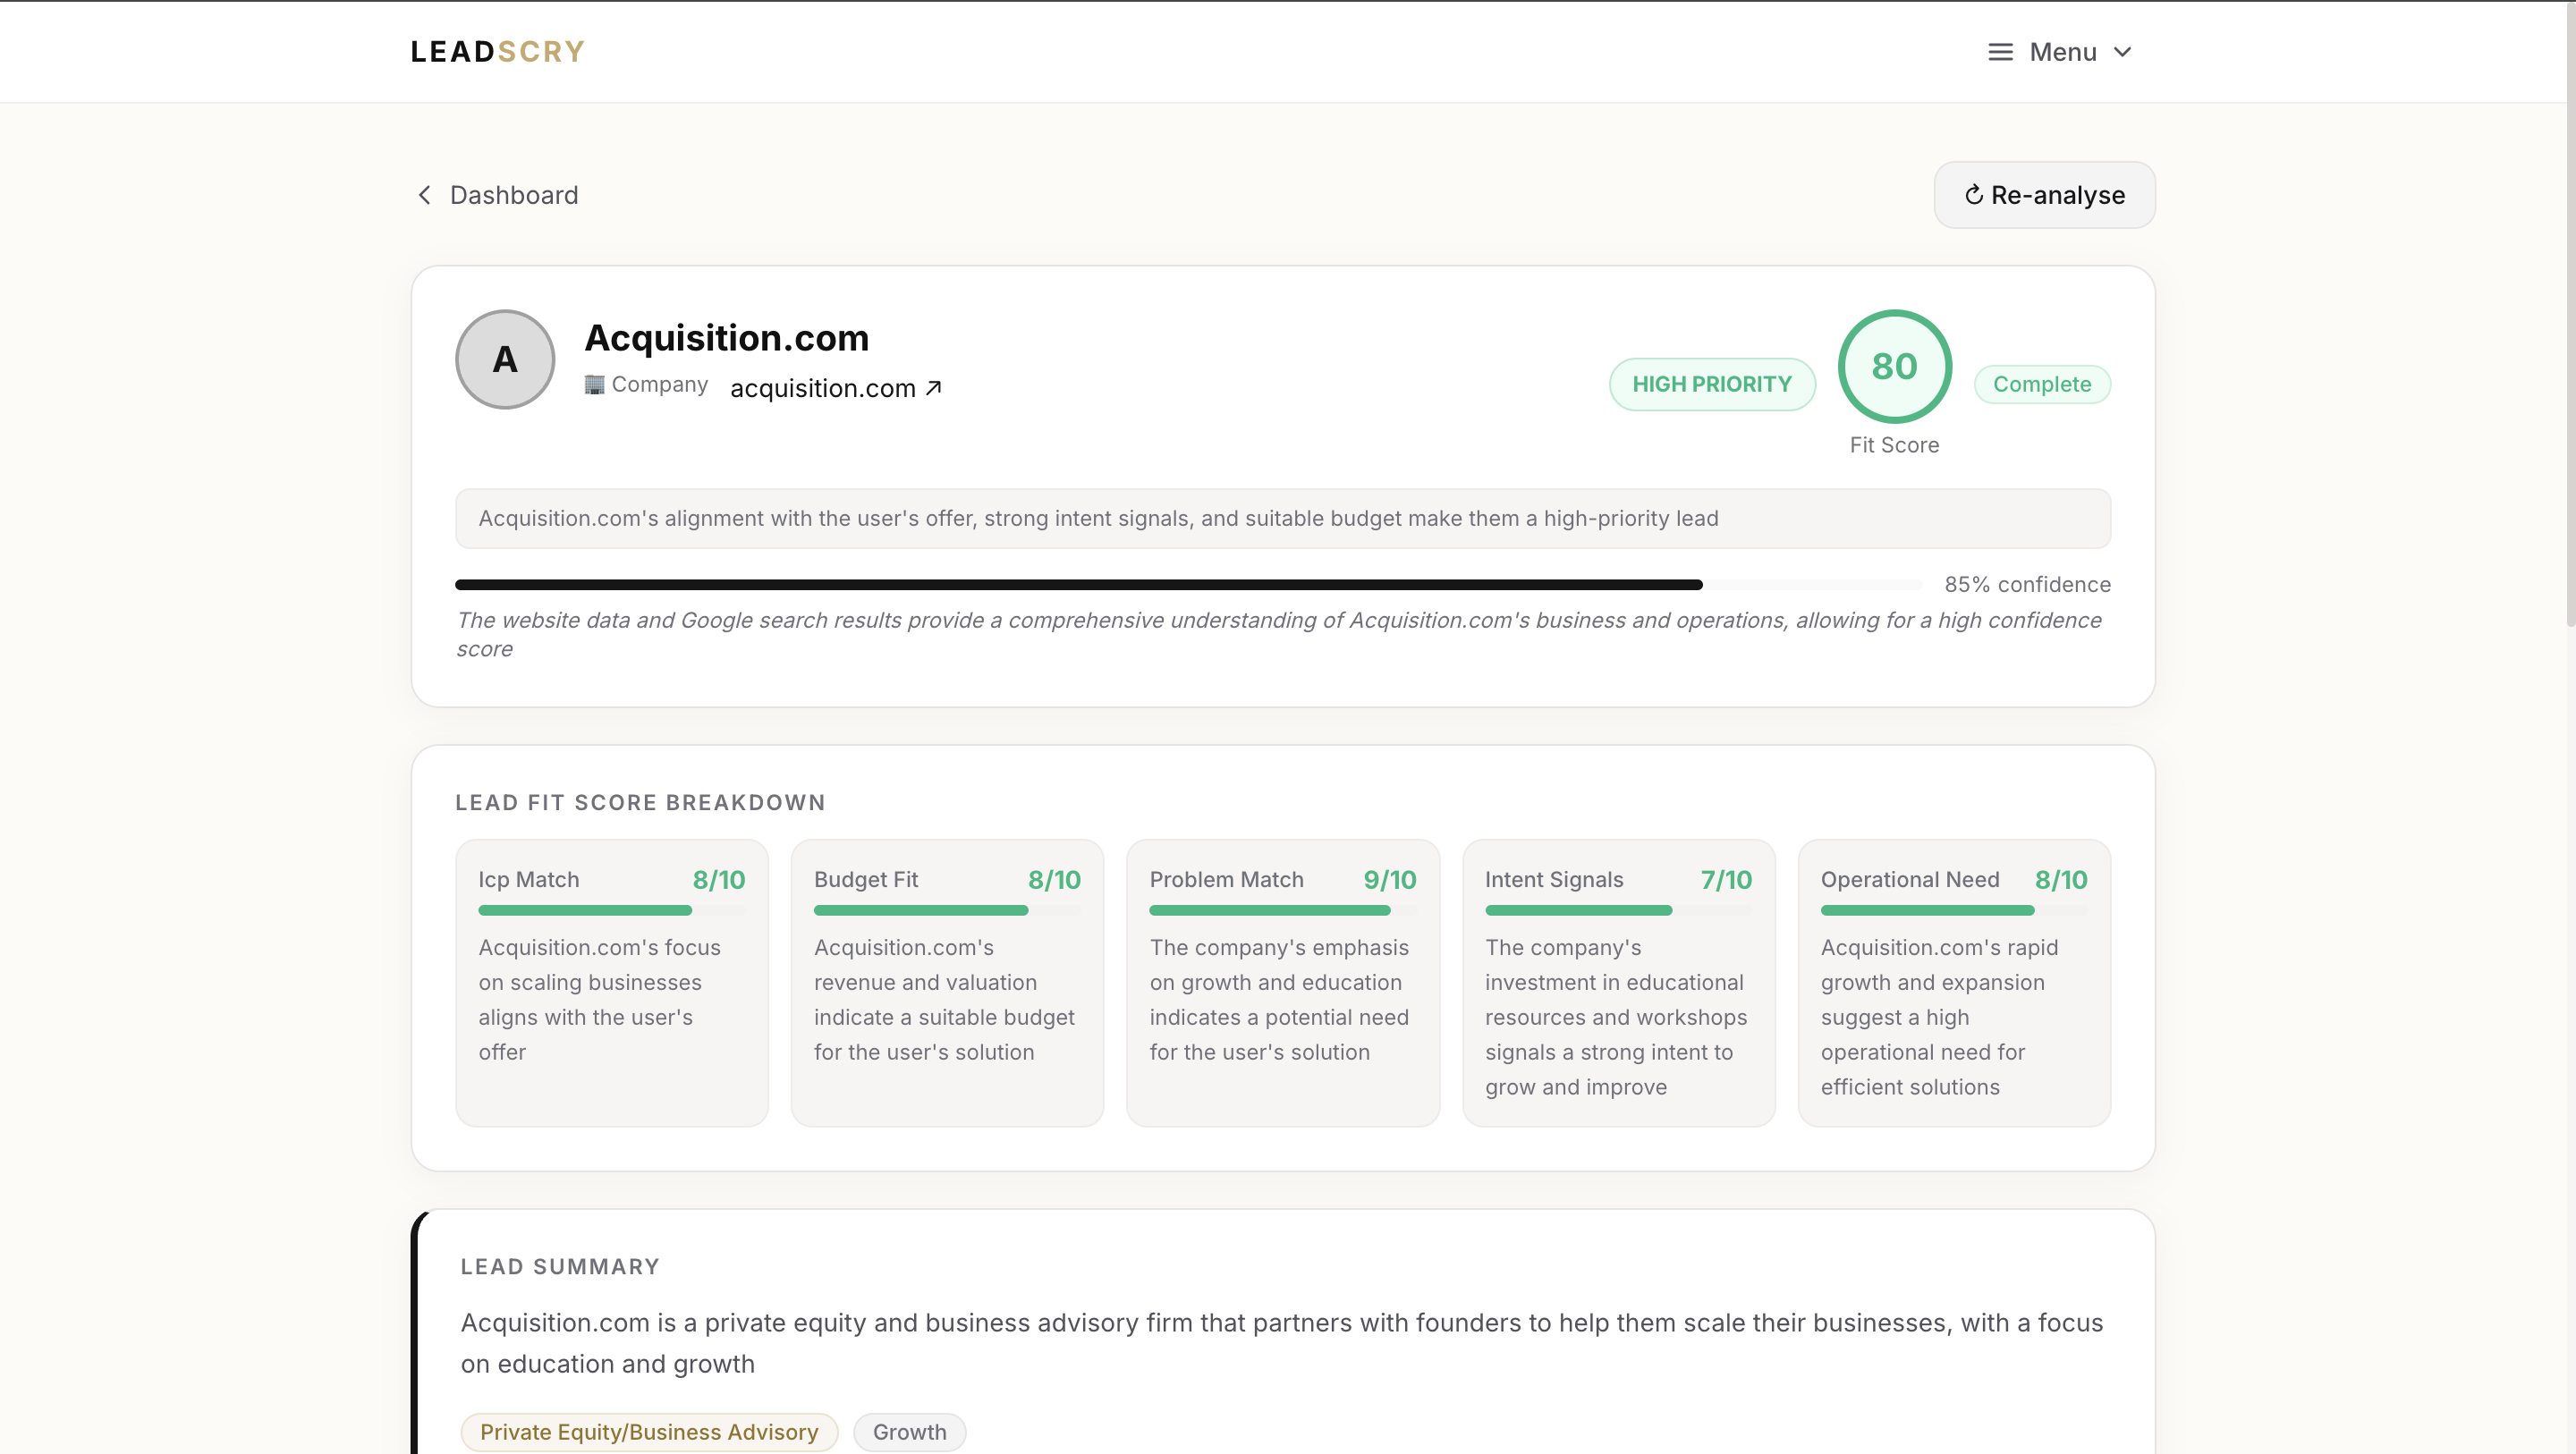Image resolution: width=2576 pixels, height=1454 pixels.
Task: Click the Intent Signals card title
Action: 1554,880
